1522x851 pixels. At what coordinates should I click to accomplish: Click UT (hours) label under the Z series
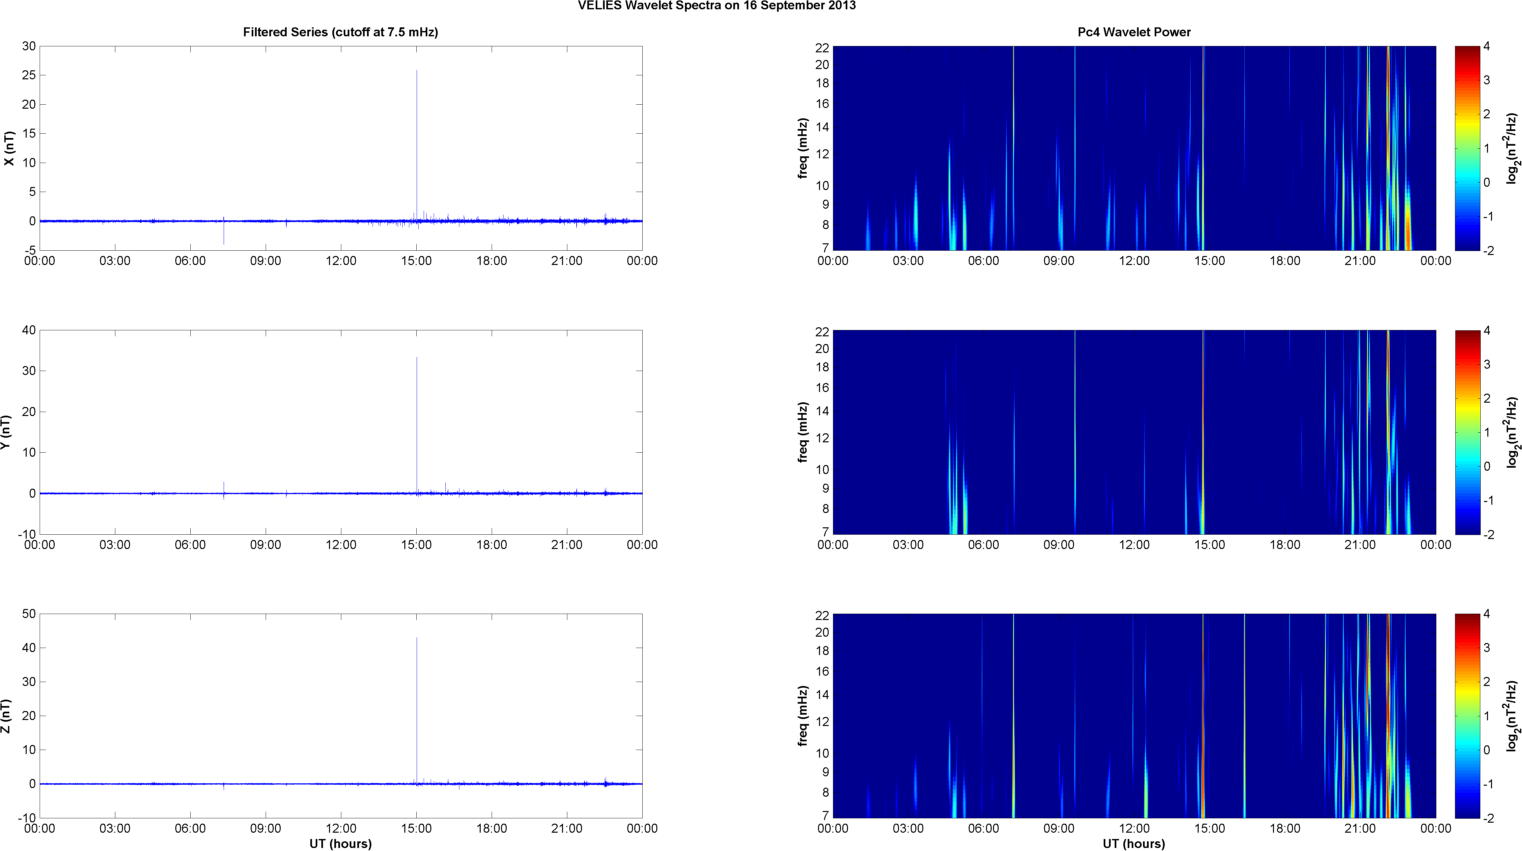[340, 843]
